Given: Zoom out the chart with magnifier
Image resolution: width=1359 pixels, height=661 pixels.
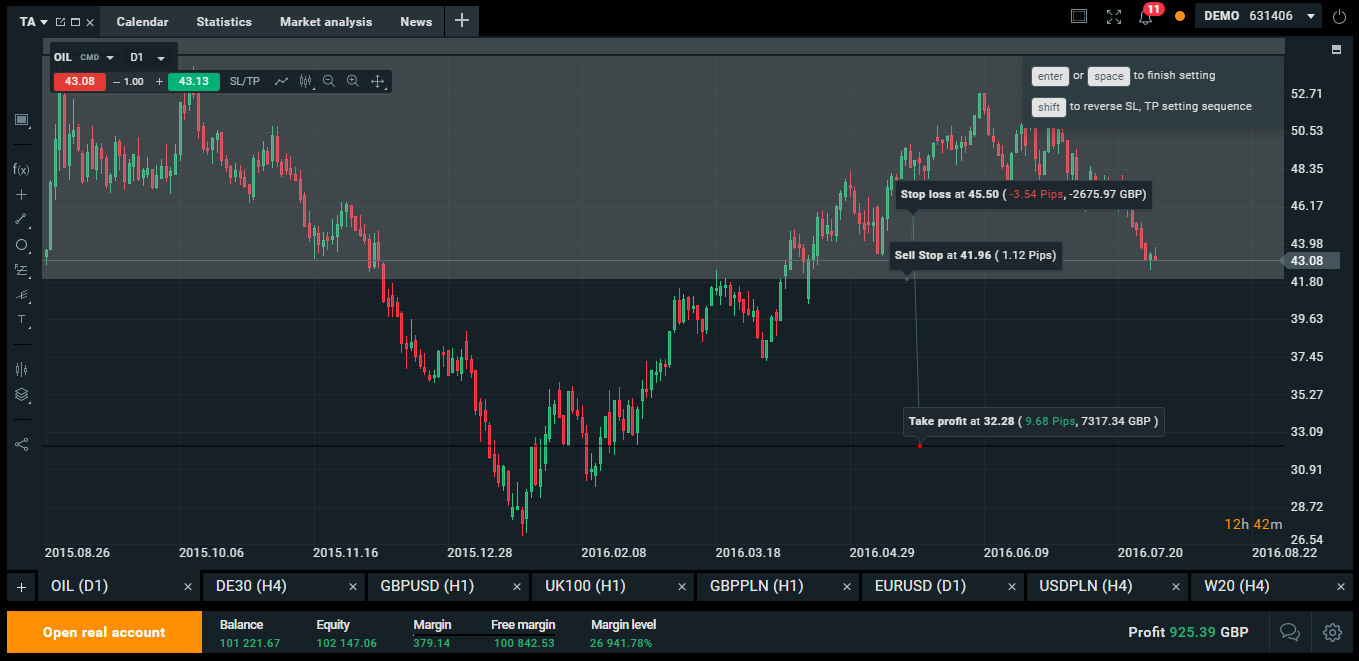Looking at the screenshot, I should point(329,81).
